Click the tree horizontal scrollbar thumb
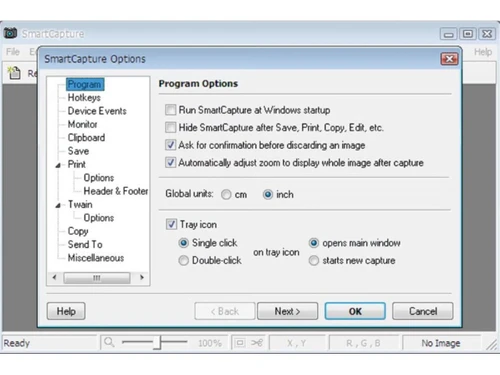 click(x=97, y=278)
